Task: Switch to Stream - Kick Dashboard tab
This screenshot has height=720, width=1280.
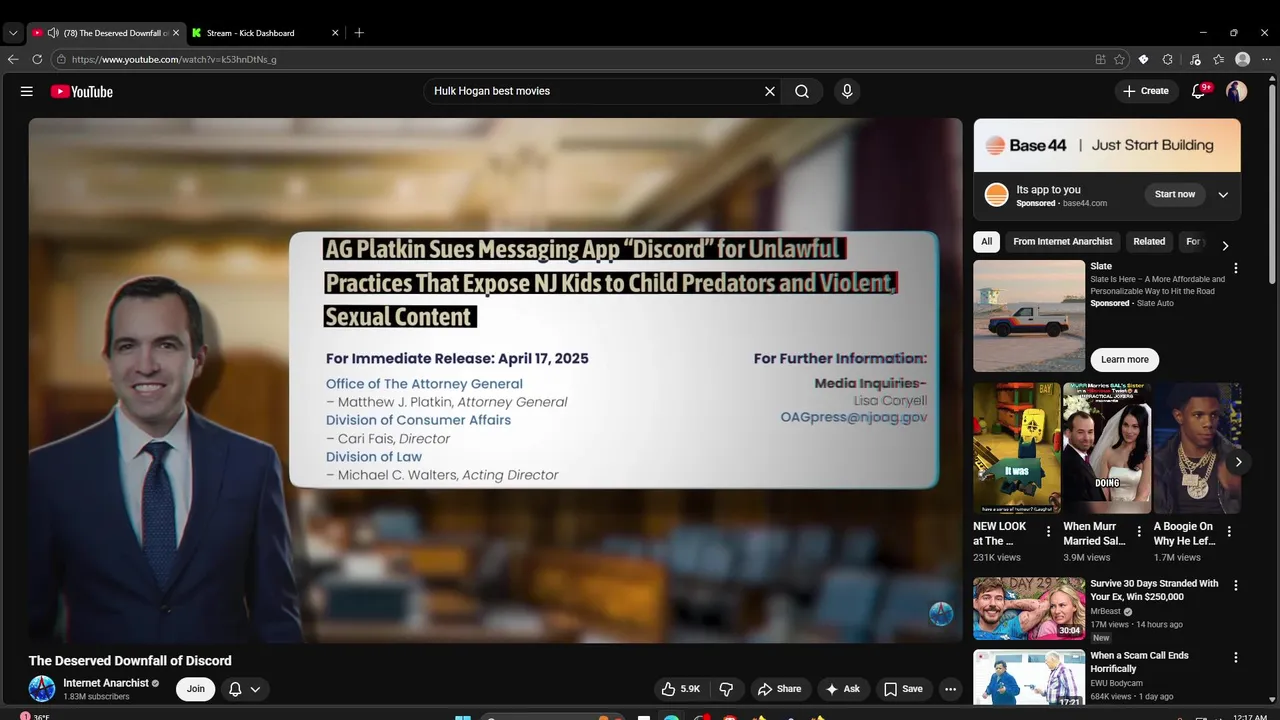Action: click(265, 33)
